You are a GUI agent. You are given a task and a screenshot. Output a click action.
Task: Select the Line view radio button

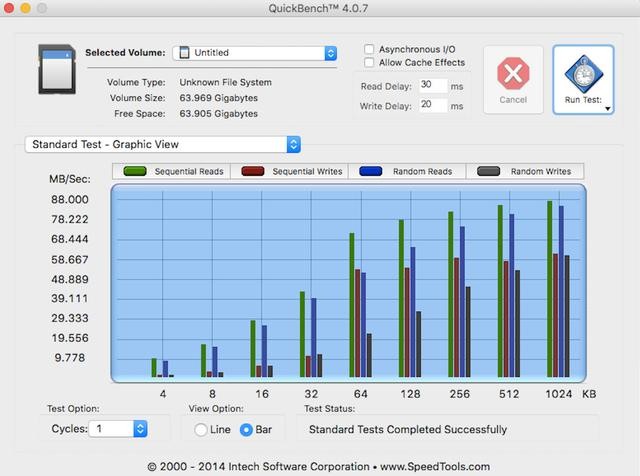200,429
